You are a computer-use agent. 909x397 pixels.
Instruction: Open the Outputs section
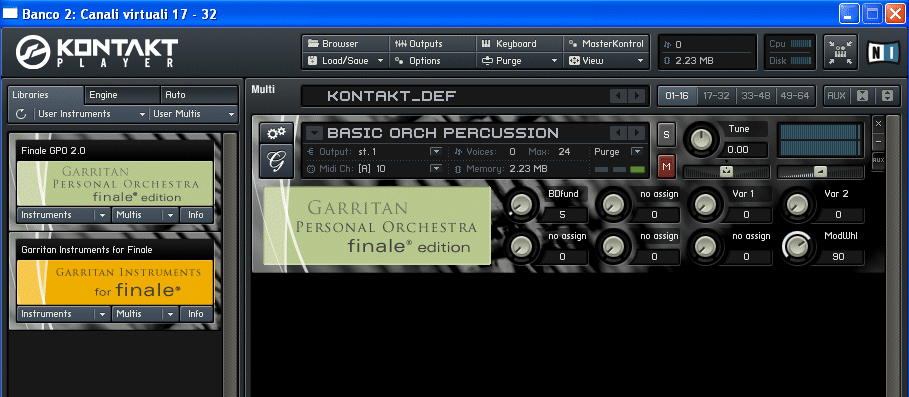click(432, 43)
